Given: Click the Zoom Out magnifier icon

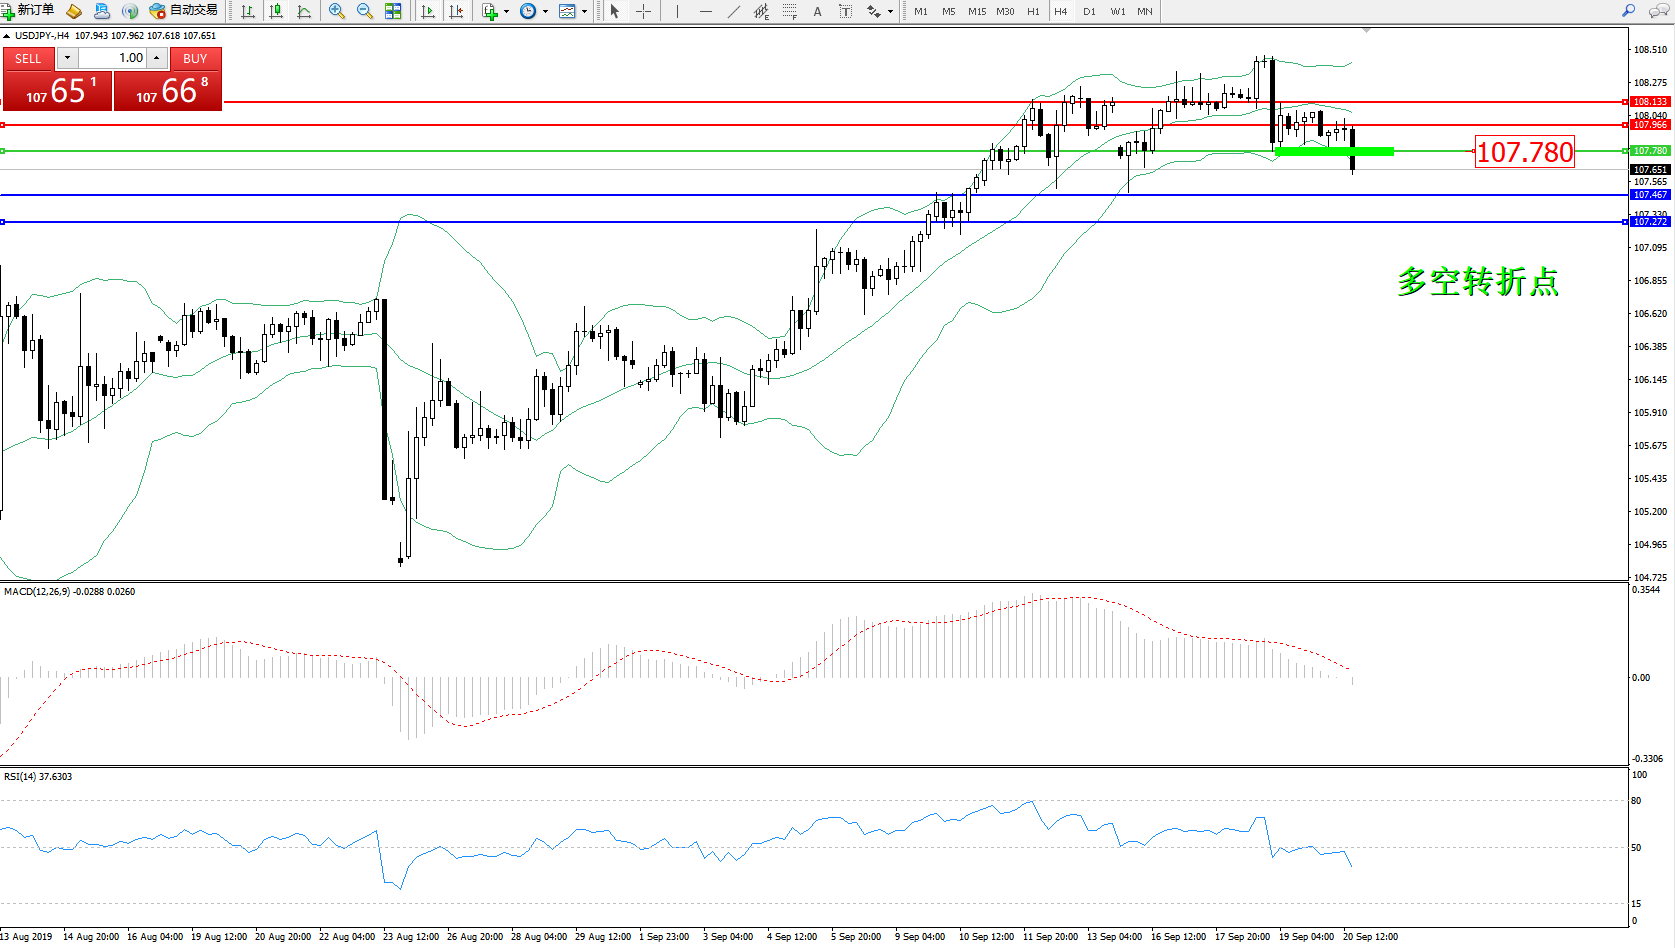Looking at the screenshot, I should pyautogui.click(x=365, y=11).
